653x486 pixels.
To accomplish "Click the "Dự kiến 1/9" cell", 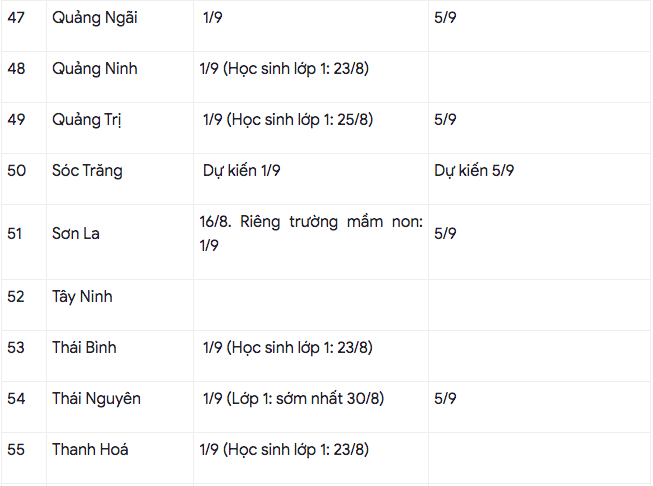I will (241, 171).
